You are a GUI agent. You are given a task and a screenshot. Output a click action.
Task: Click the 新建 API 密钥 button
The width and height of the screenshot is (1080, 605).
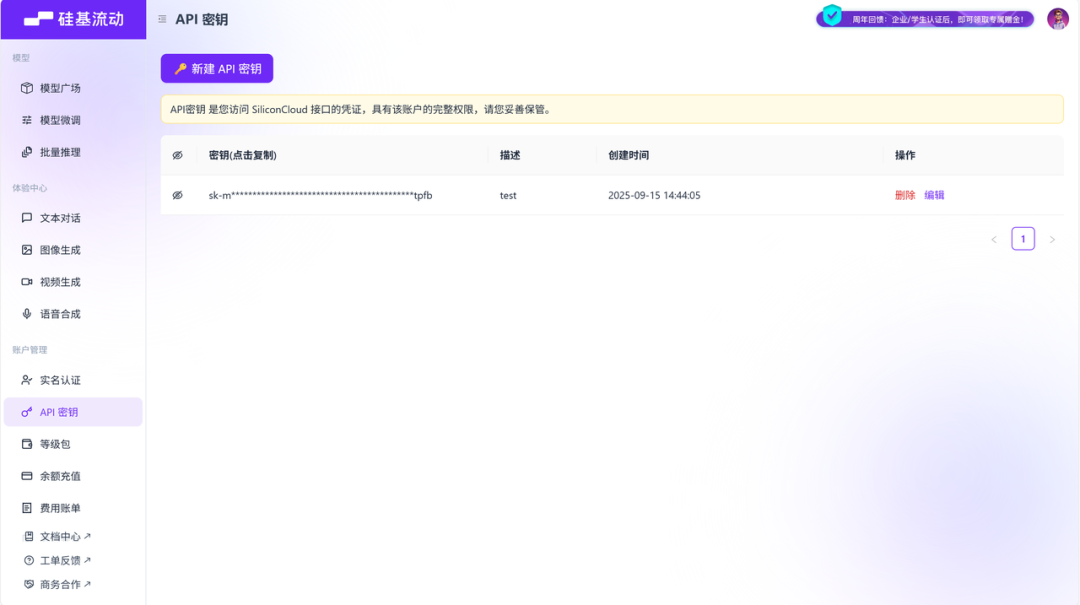tap(217, 68)
